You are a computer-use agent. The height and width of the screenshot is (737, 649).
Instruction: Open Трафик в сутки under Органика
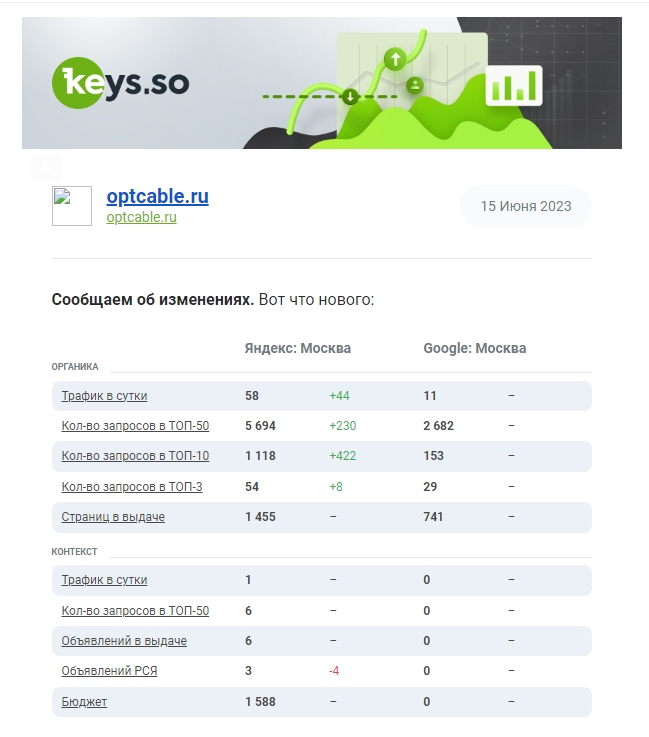click(104, 396)
